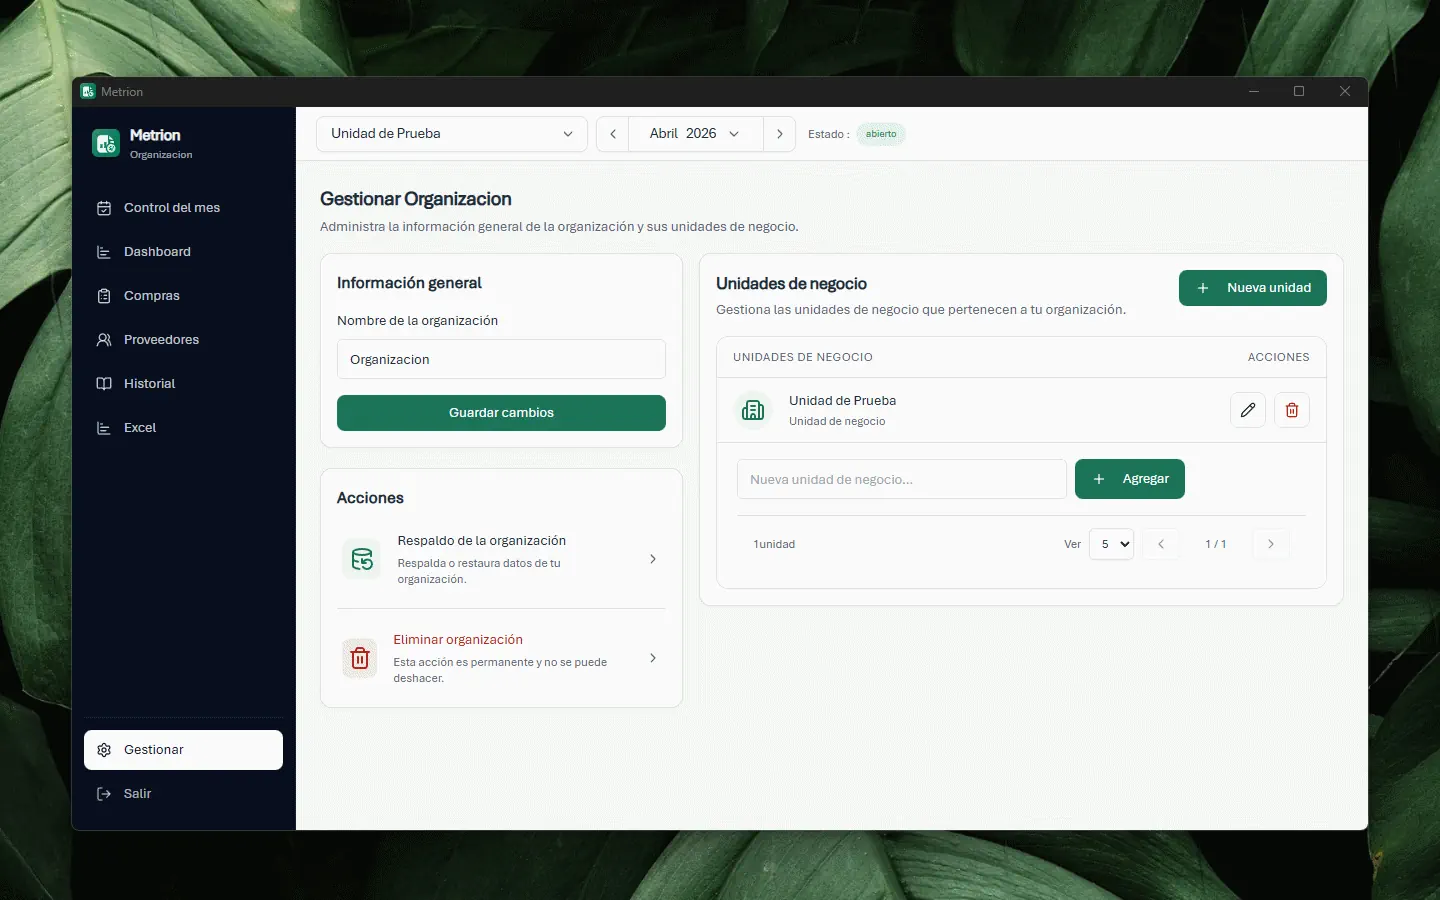The height and width of the screenshot is (900, 1440).
Task: Click Salir to log out
Action: 183,794
